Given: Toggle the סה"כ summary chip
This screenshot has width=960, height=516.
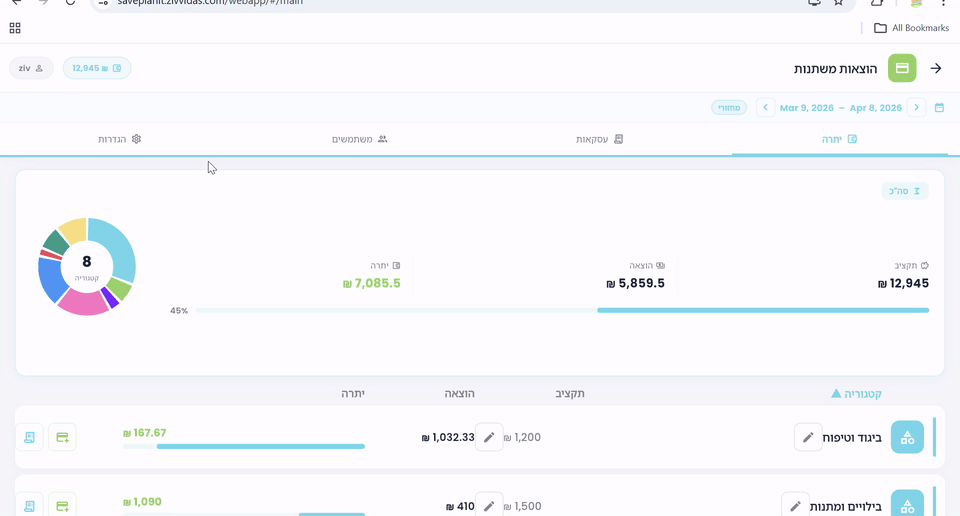Looking at the screenshot, I should click(904, 191).
